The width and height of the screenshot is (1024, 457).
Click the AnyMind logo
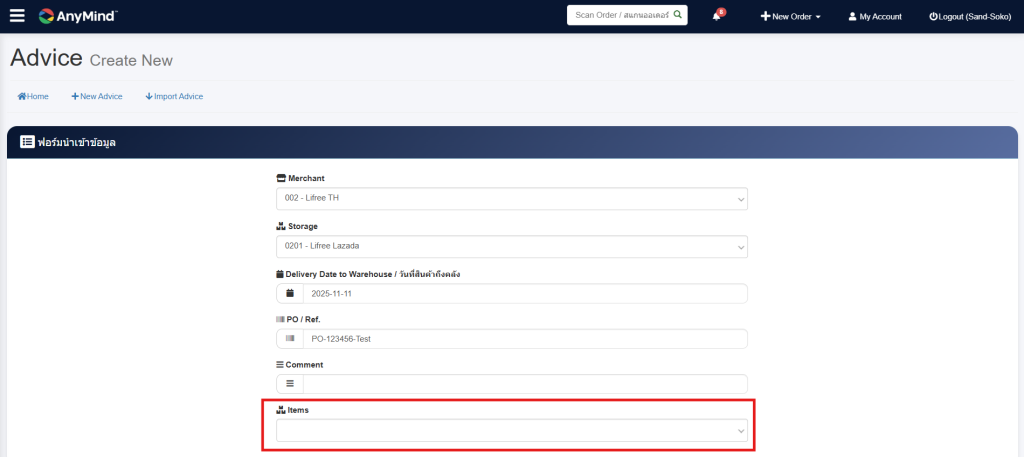(x=78, y=16)
